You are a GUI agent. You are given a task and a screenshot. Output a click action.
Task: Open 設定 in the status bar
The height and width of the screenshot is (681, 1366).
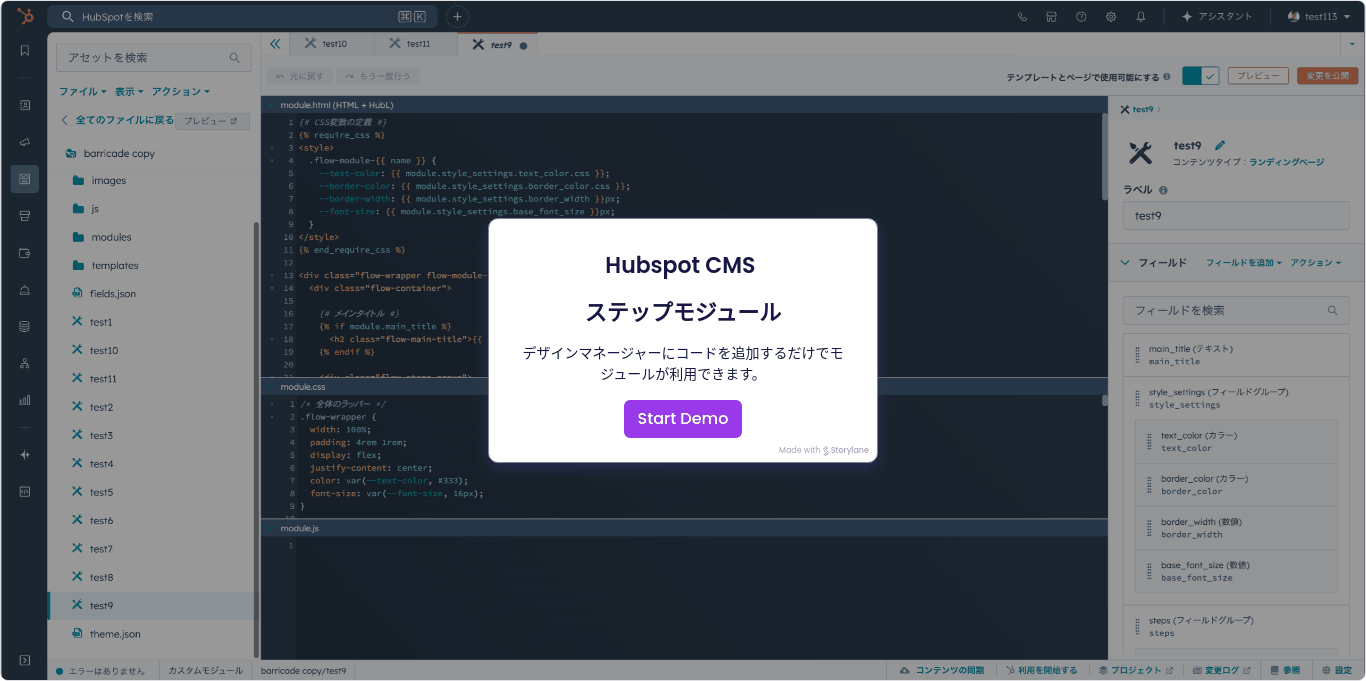coord(1336,670)
